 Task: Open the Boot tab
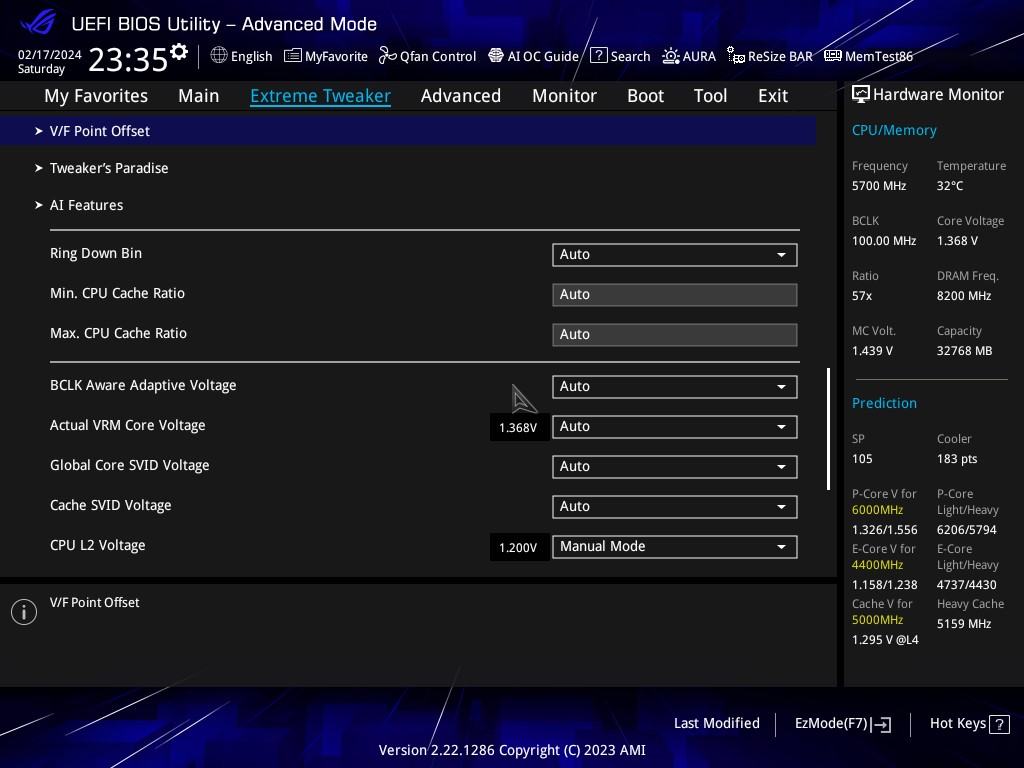tap(645, 96)
